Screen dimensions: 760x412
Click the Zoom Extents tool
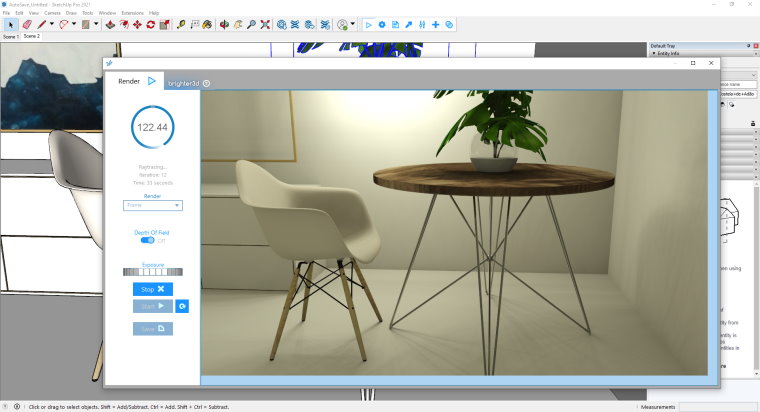coord(265,24)
